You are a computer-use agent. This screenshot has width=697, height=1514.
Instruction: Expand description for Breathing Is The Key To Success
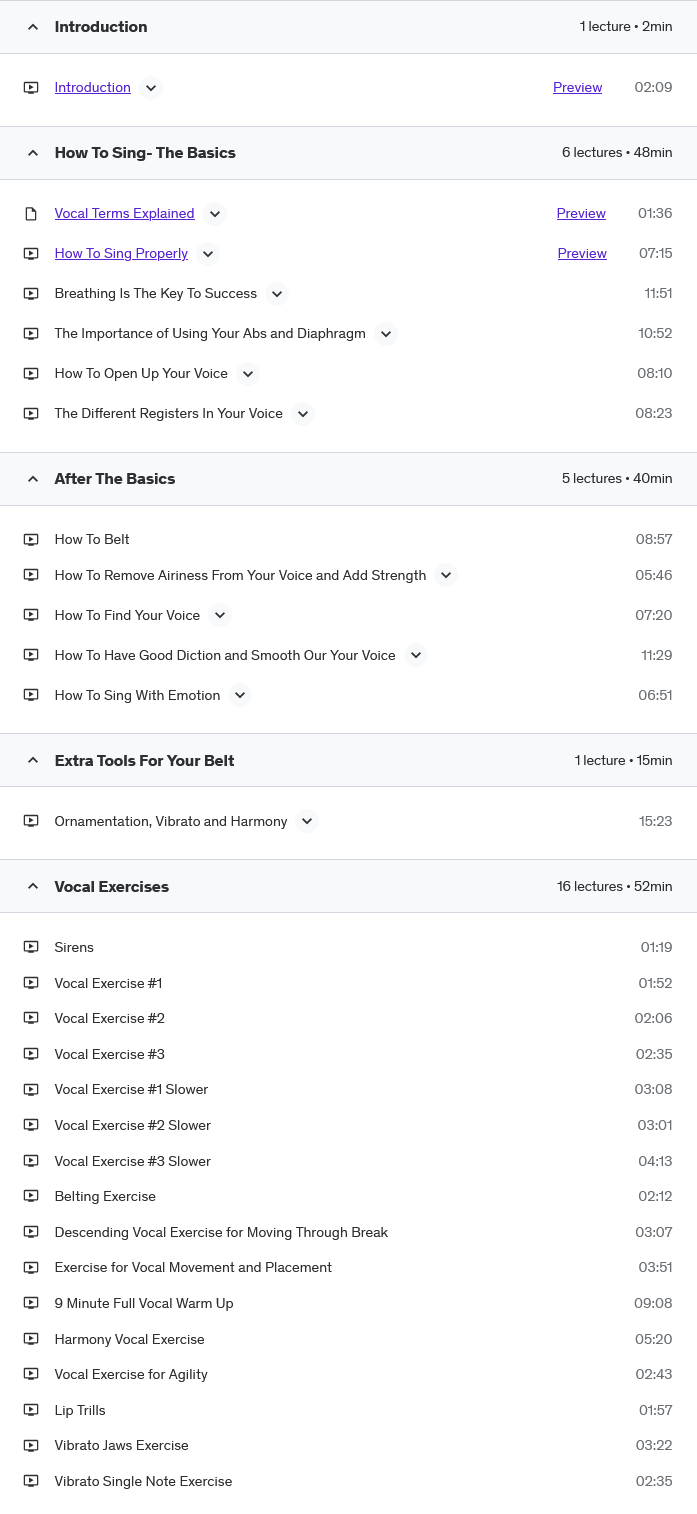click(277, 294)
